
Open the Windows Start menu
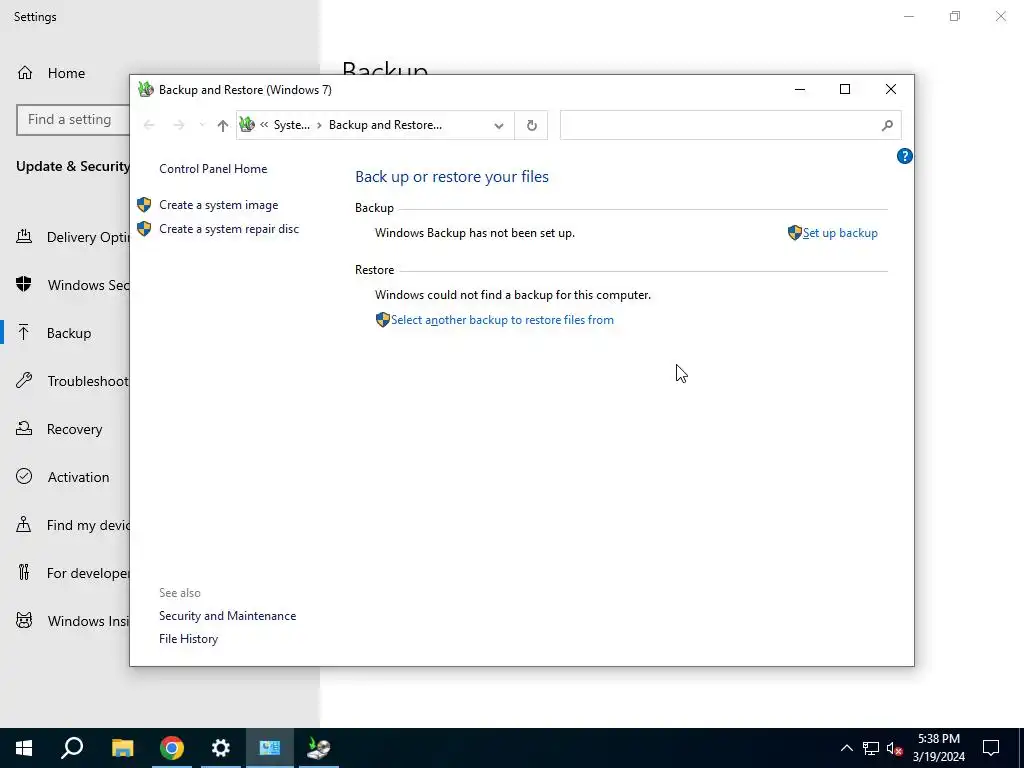24,748
